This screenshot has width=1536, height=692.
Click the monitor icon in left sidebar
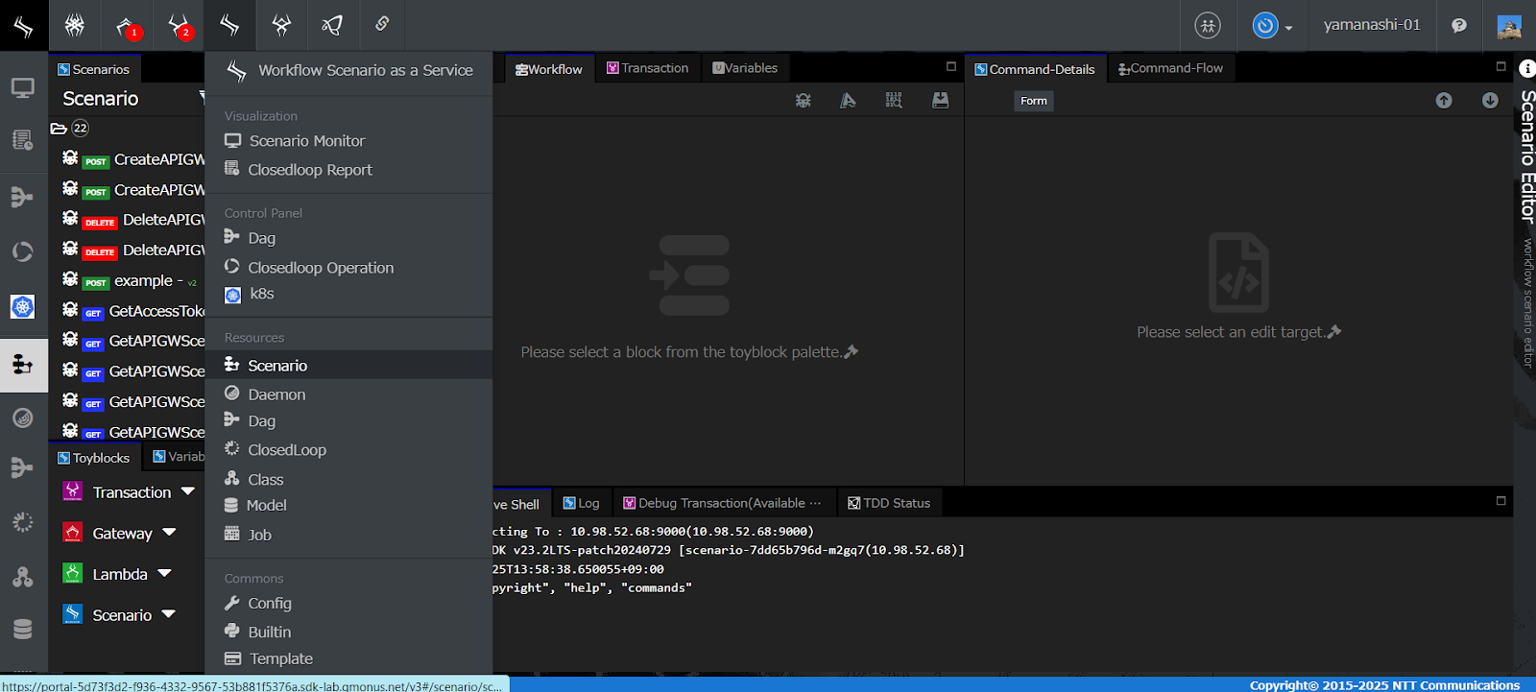[23, 89]
